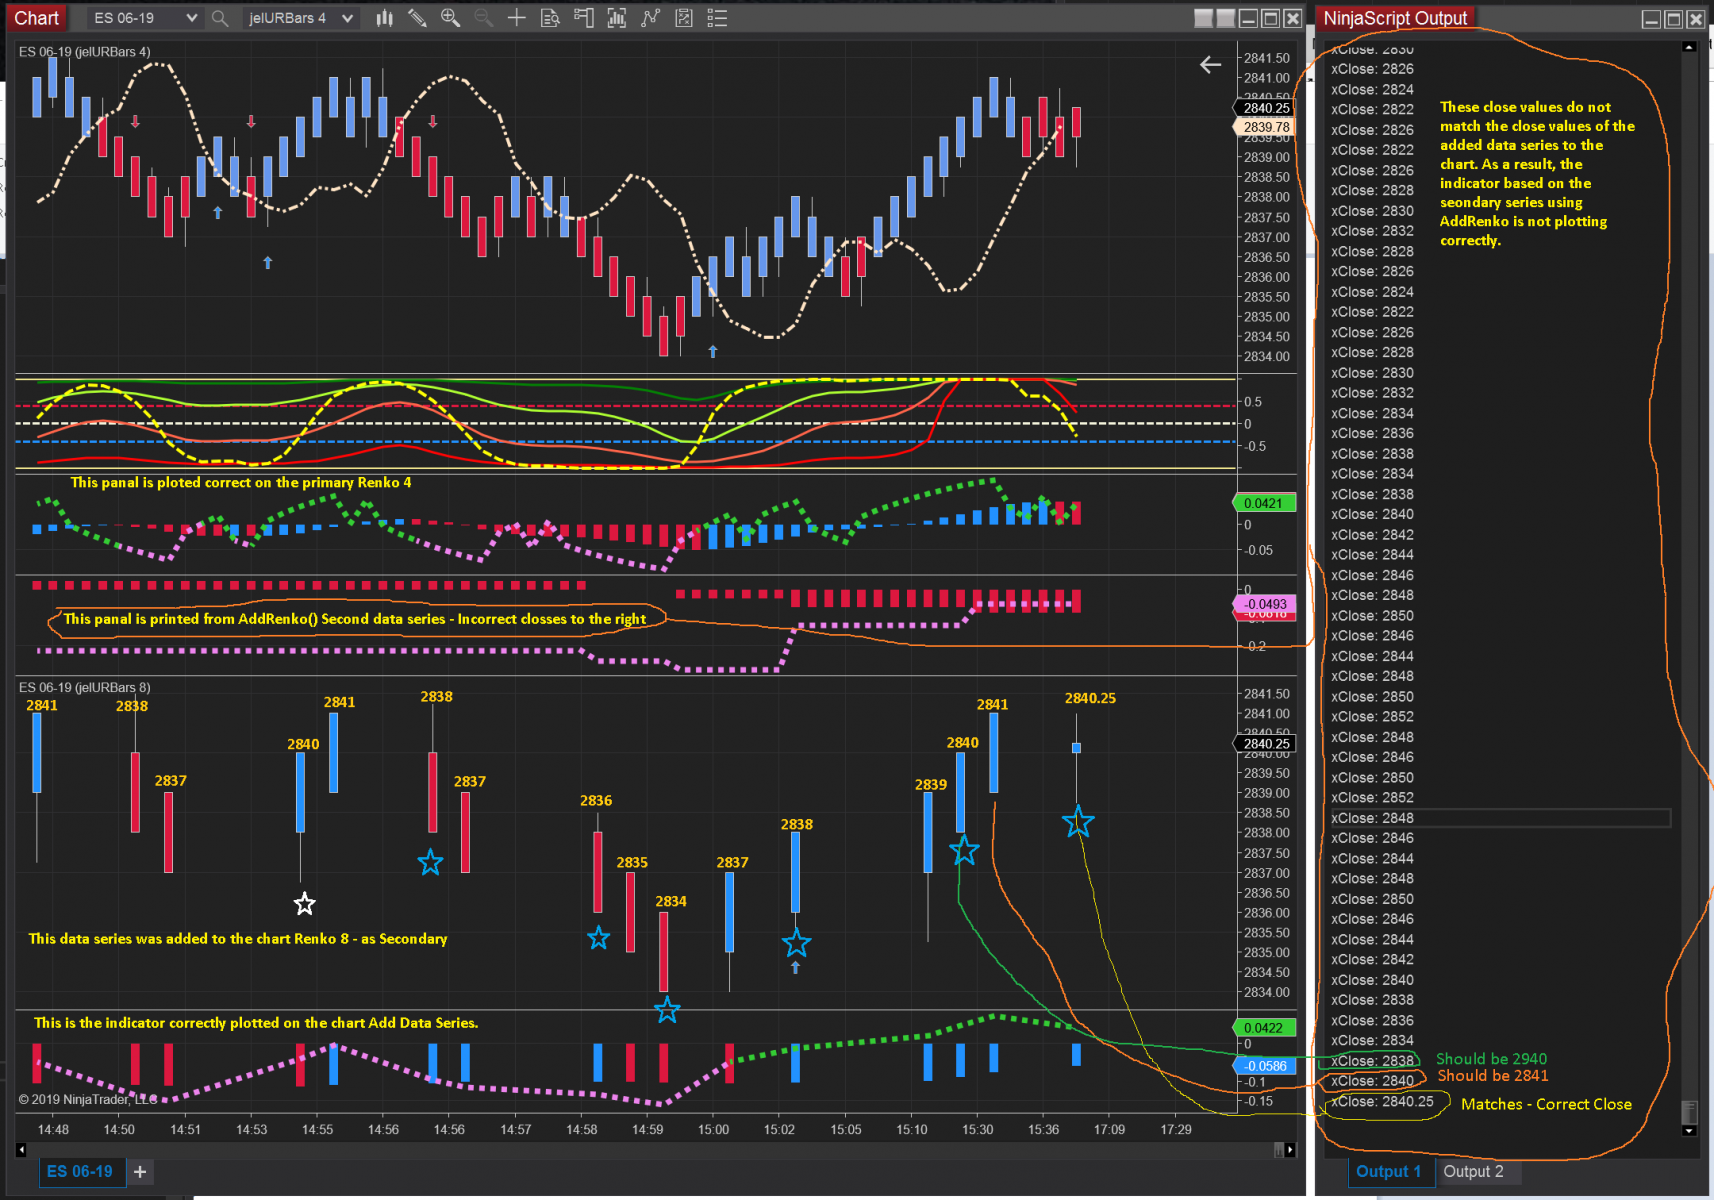The height and width of the screenshot is (1200, 1714).
Task: Click the 15:00 time axis label
Action: click(x=713, y=1129)
